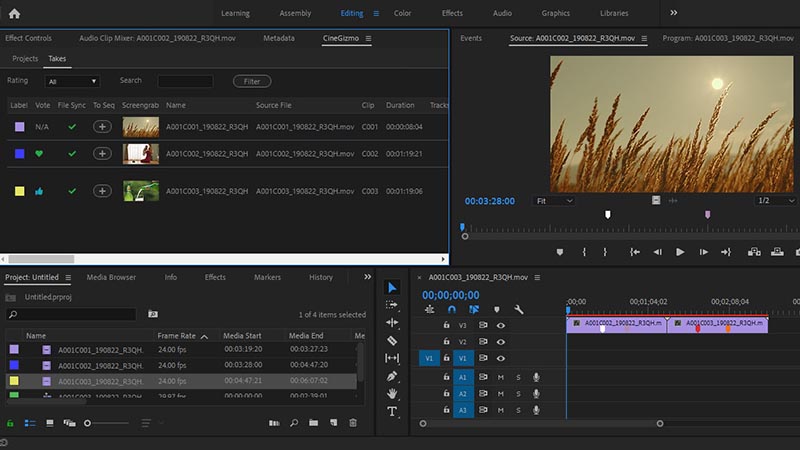Click the Overwrite edit icon
The image size is (800, 450).
coord(777,252)
